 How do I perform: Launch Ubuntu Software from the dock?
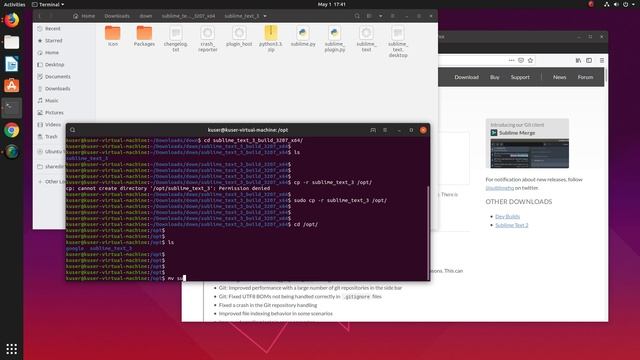pyautogui.click(x=11, y=86)
